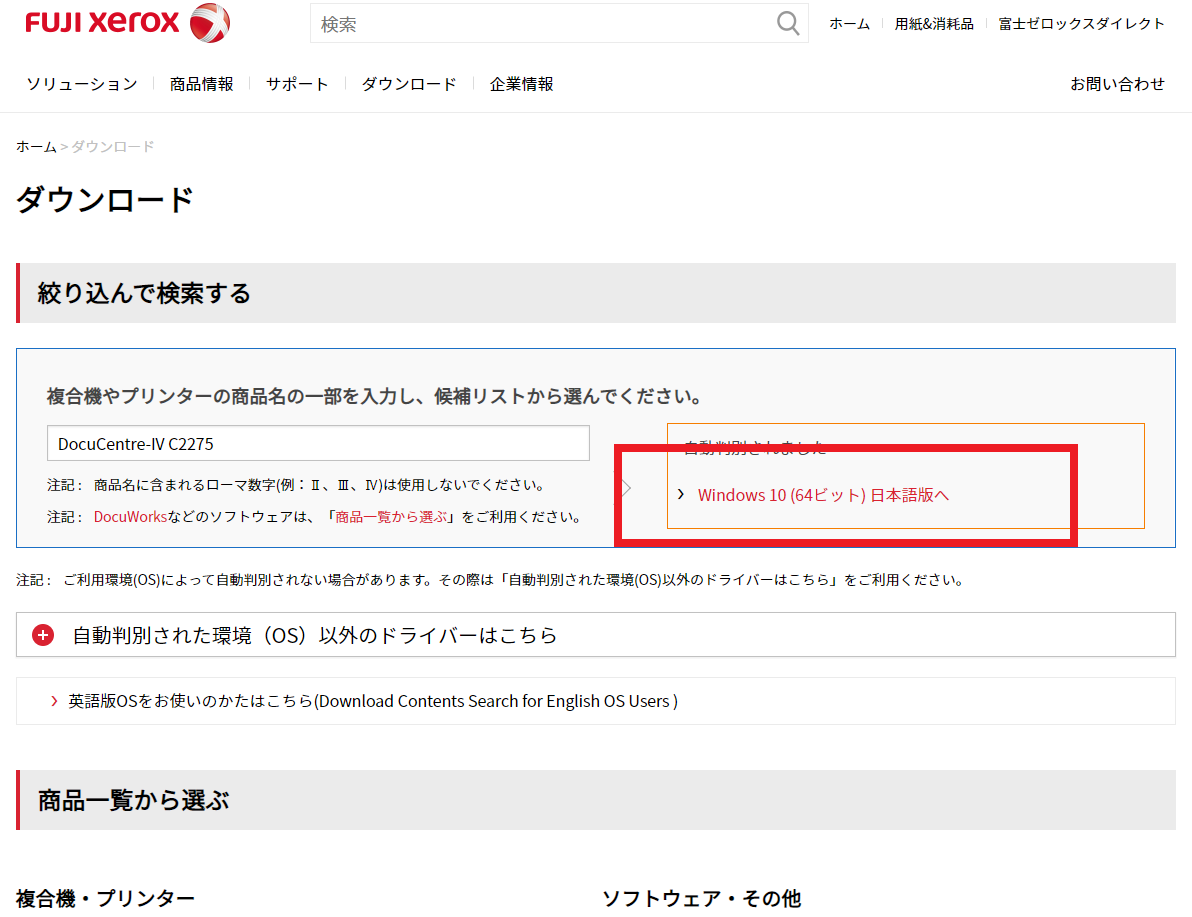Open the 富士ゼロックスダイレクト link
This screenshot has width=1192, height=917.
[x=1081, y=24]
